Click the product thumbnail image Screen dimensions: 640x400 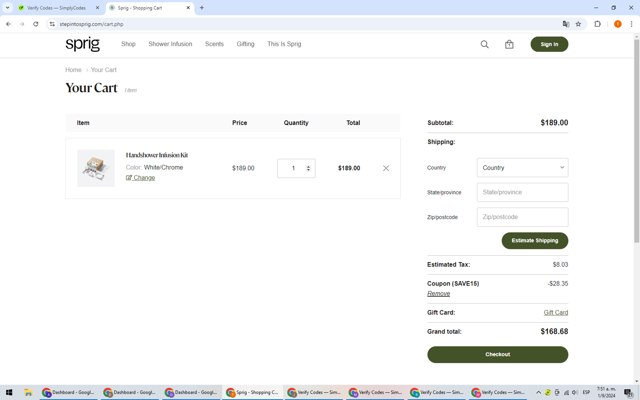tap(96, 168)
